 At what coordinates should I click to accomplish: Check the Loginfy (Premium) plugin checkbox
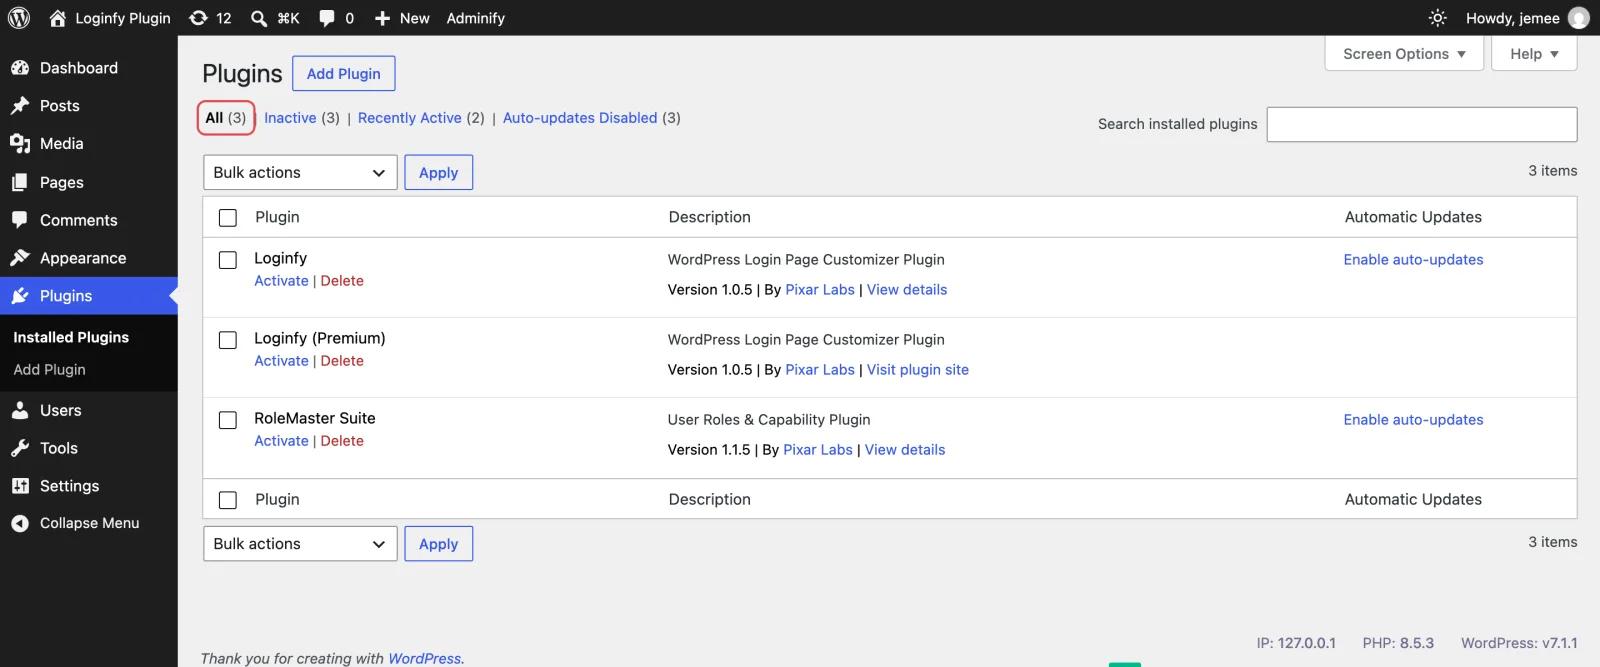(x=228, y=340)
